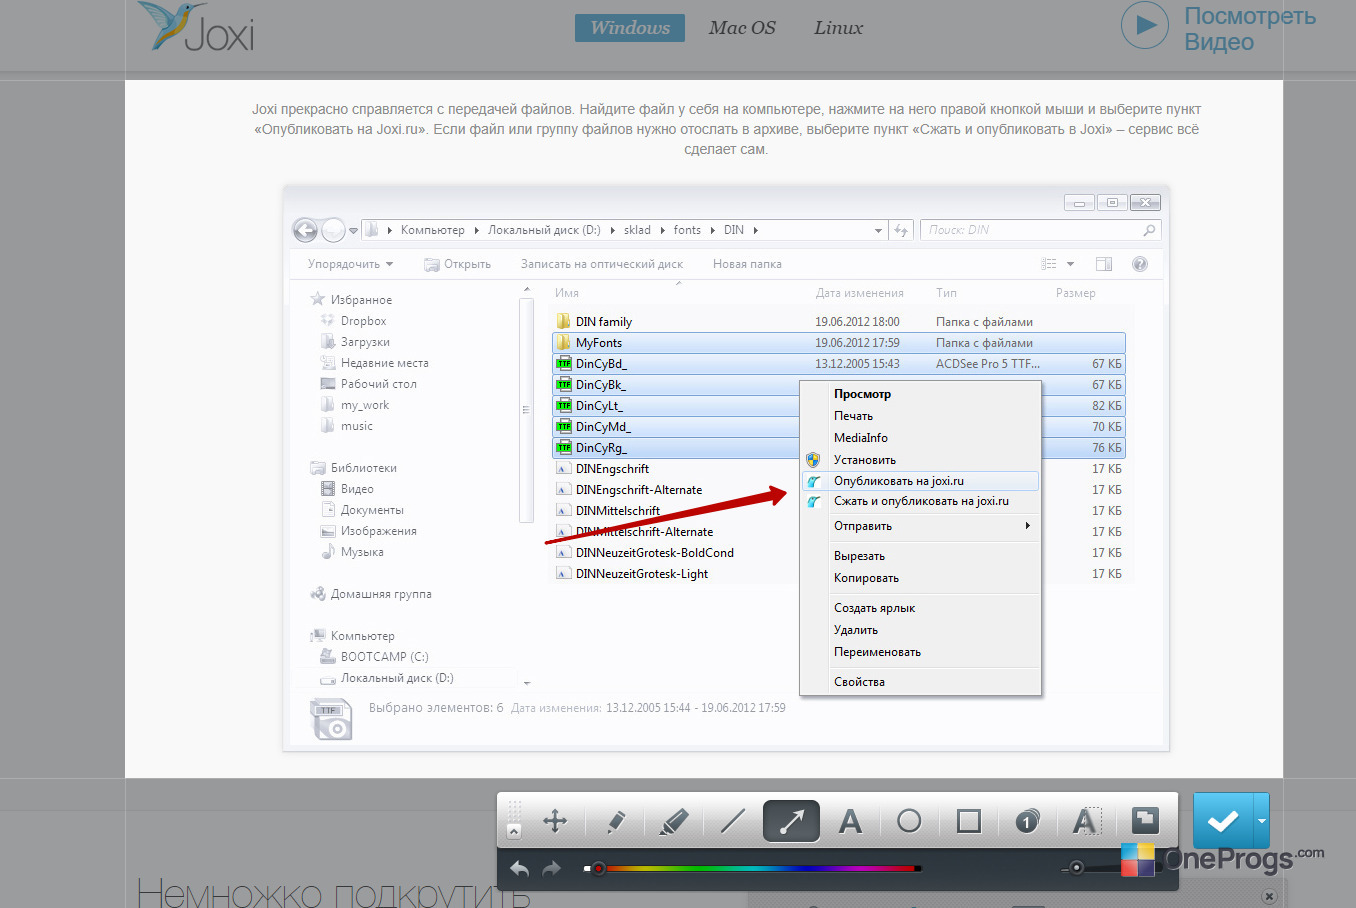Sort by the Дата изменения column header

pos(859,293)
